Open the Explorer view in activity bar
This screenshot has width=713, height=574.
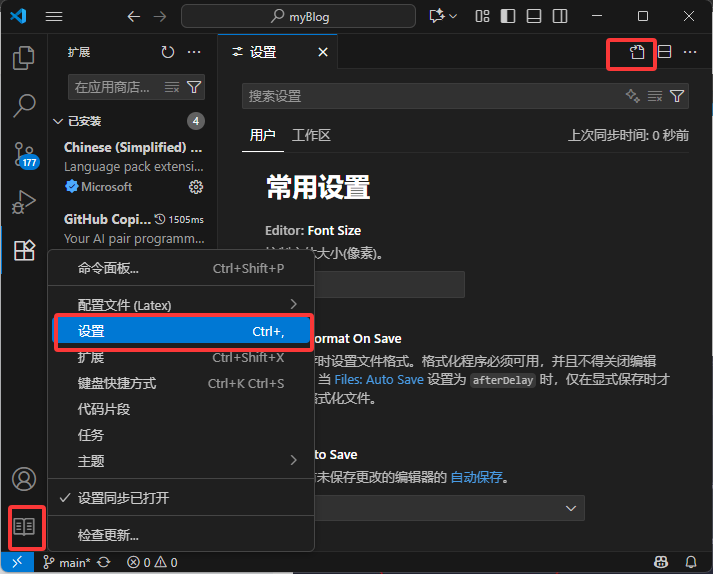point(23,58)
